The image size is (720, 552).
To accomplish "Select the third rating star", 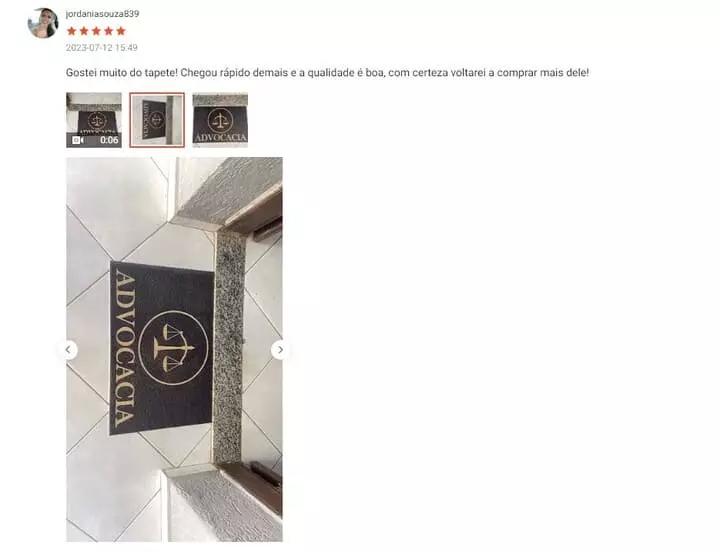I will 96,31.
